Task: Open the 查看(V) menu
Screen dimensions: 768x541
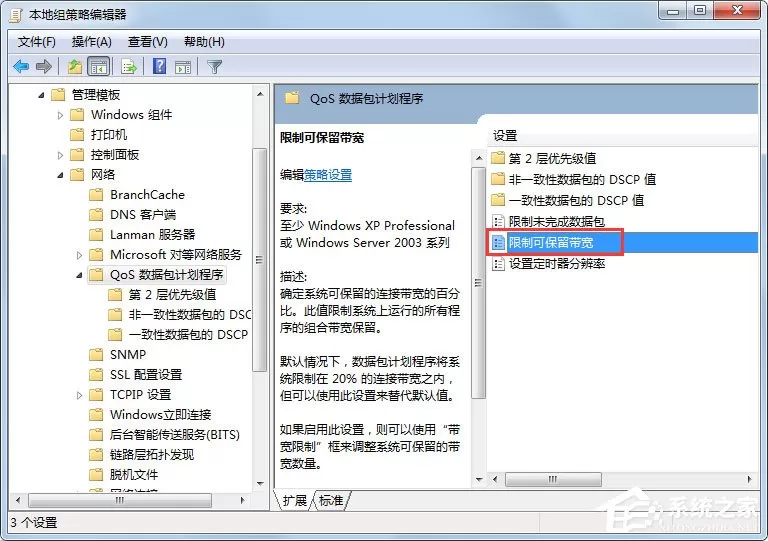Action: pos(147,42)
